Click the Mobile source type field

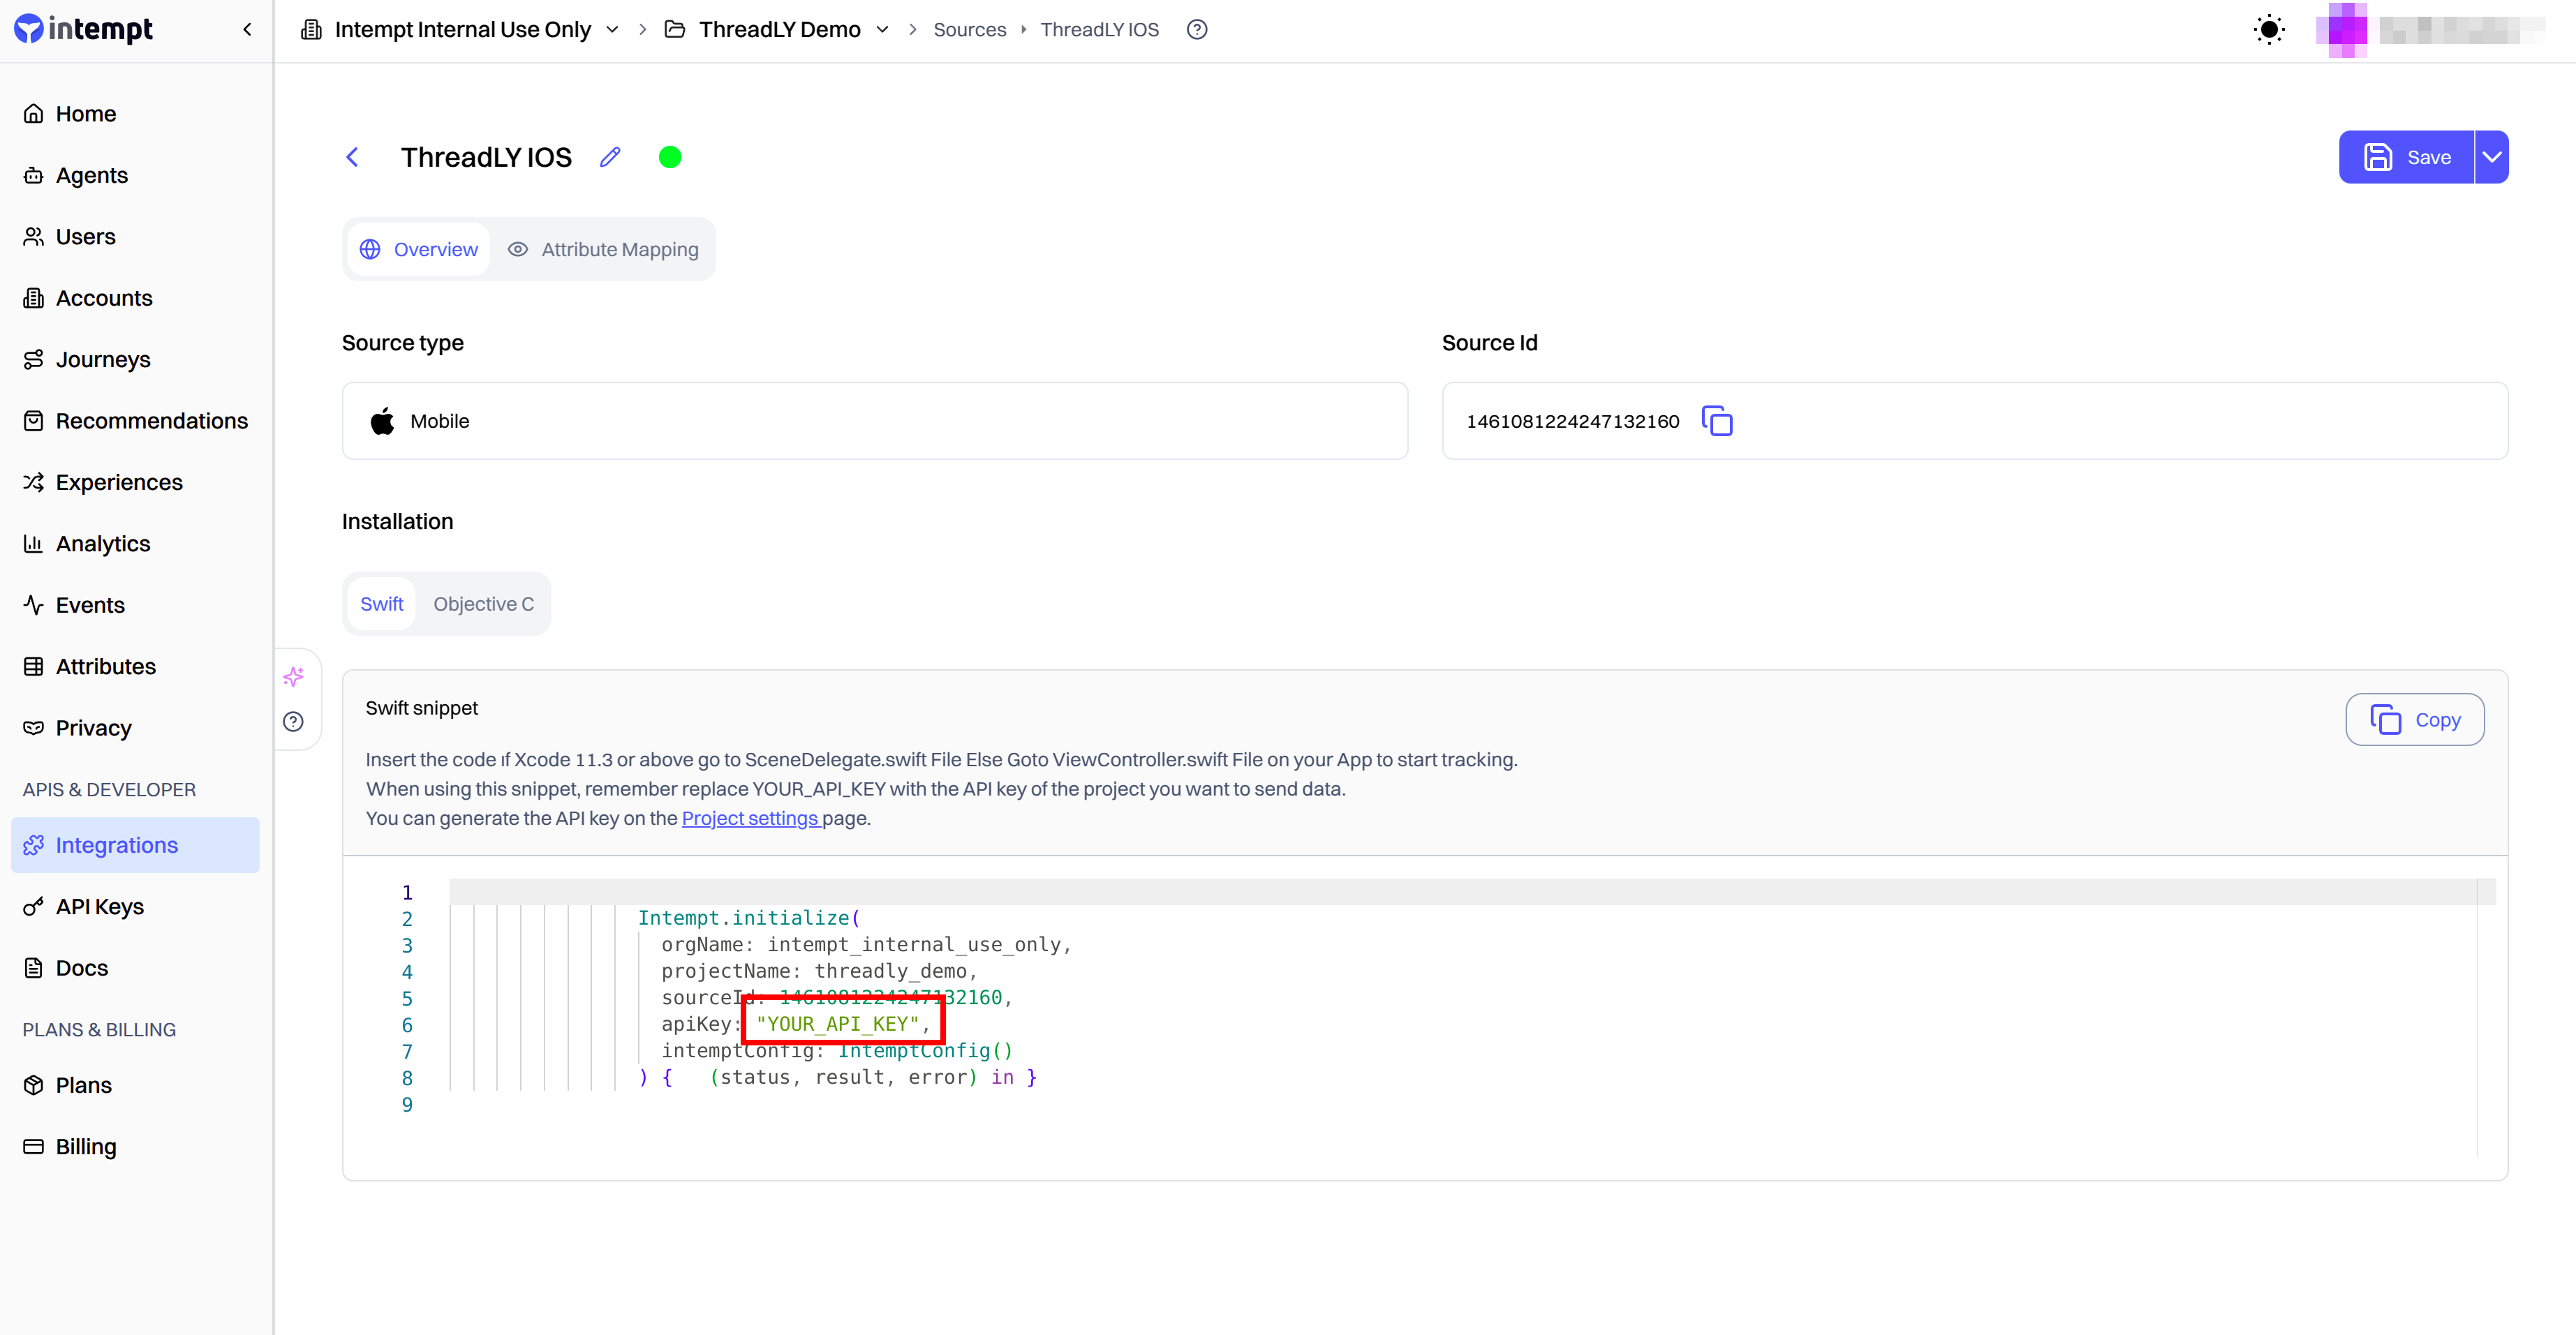(x=875, y=421)
